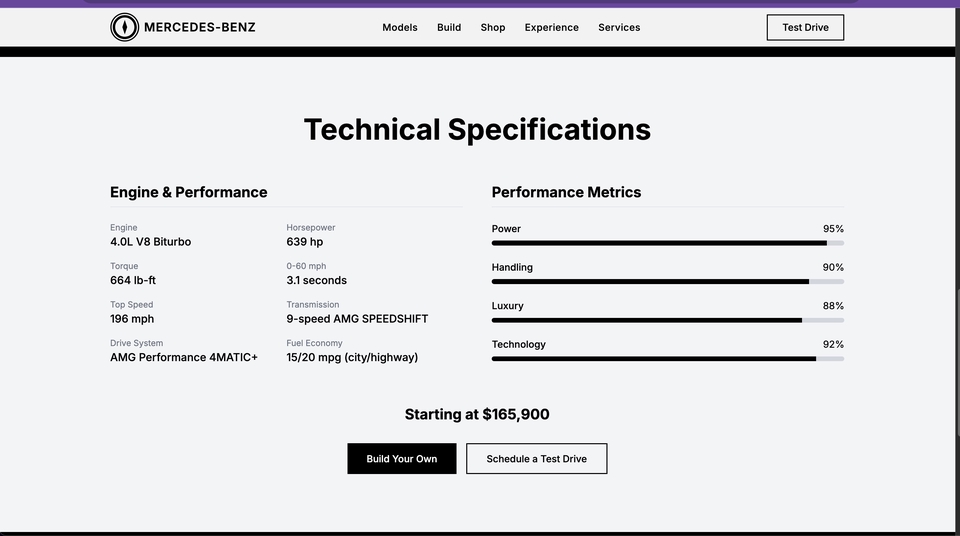Click the Luxury progress bar
960x536 pixels.
tap(667, 320)
